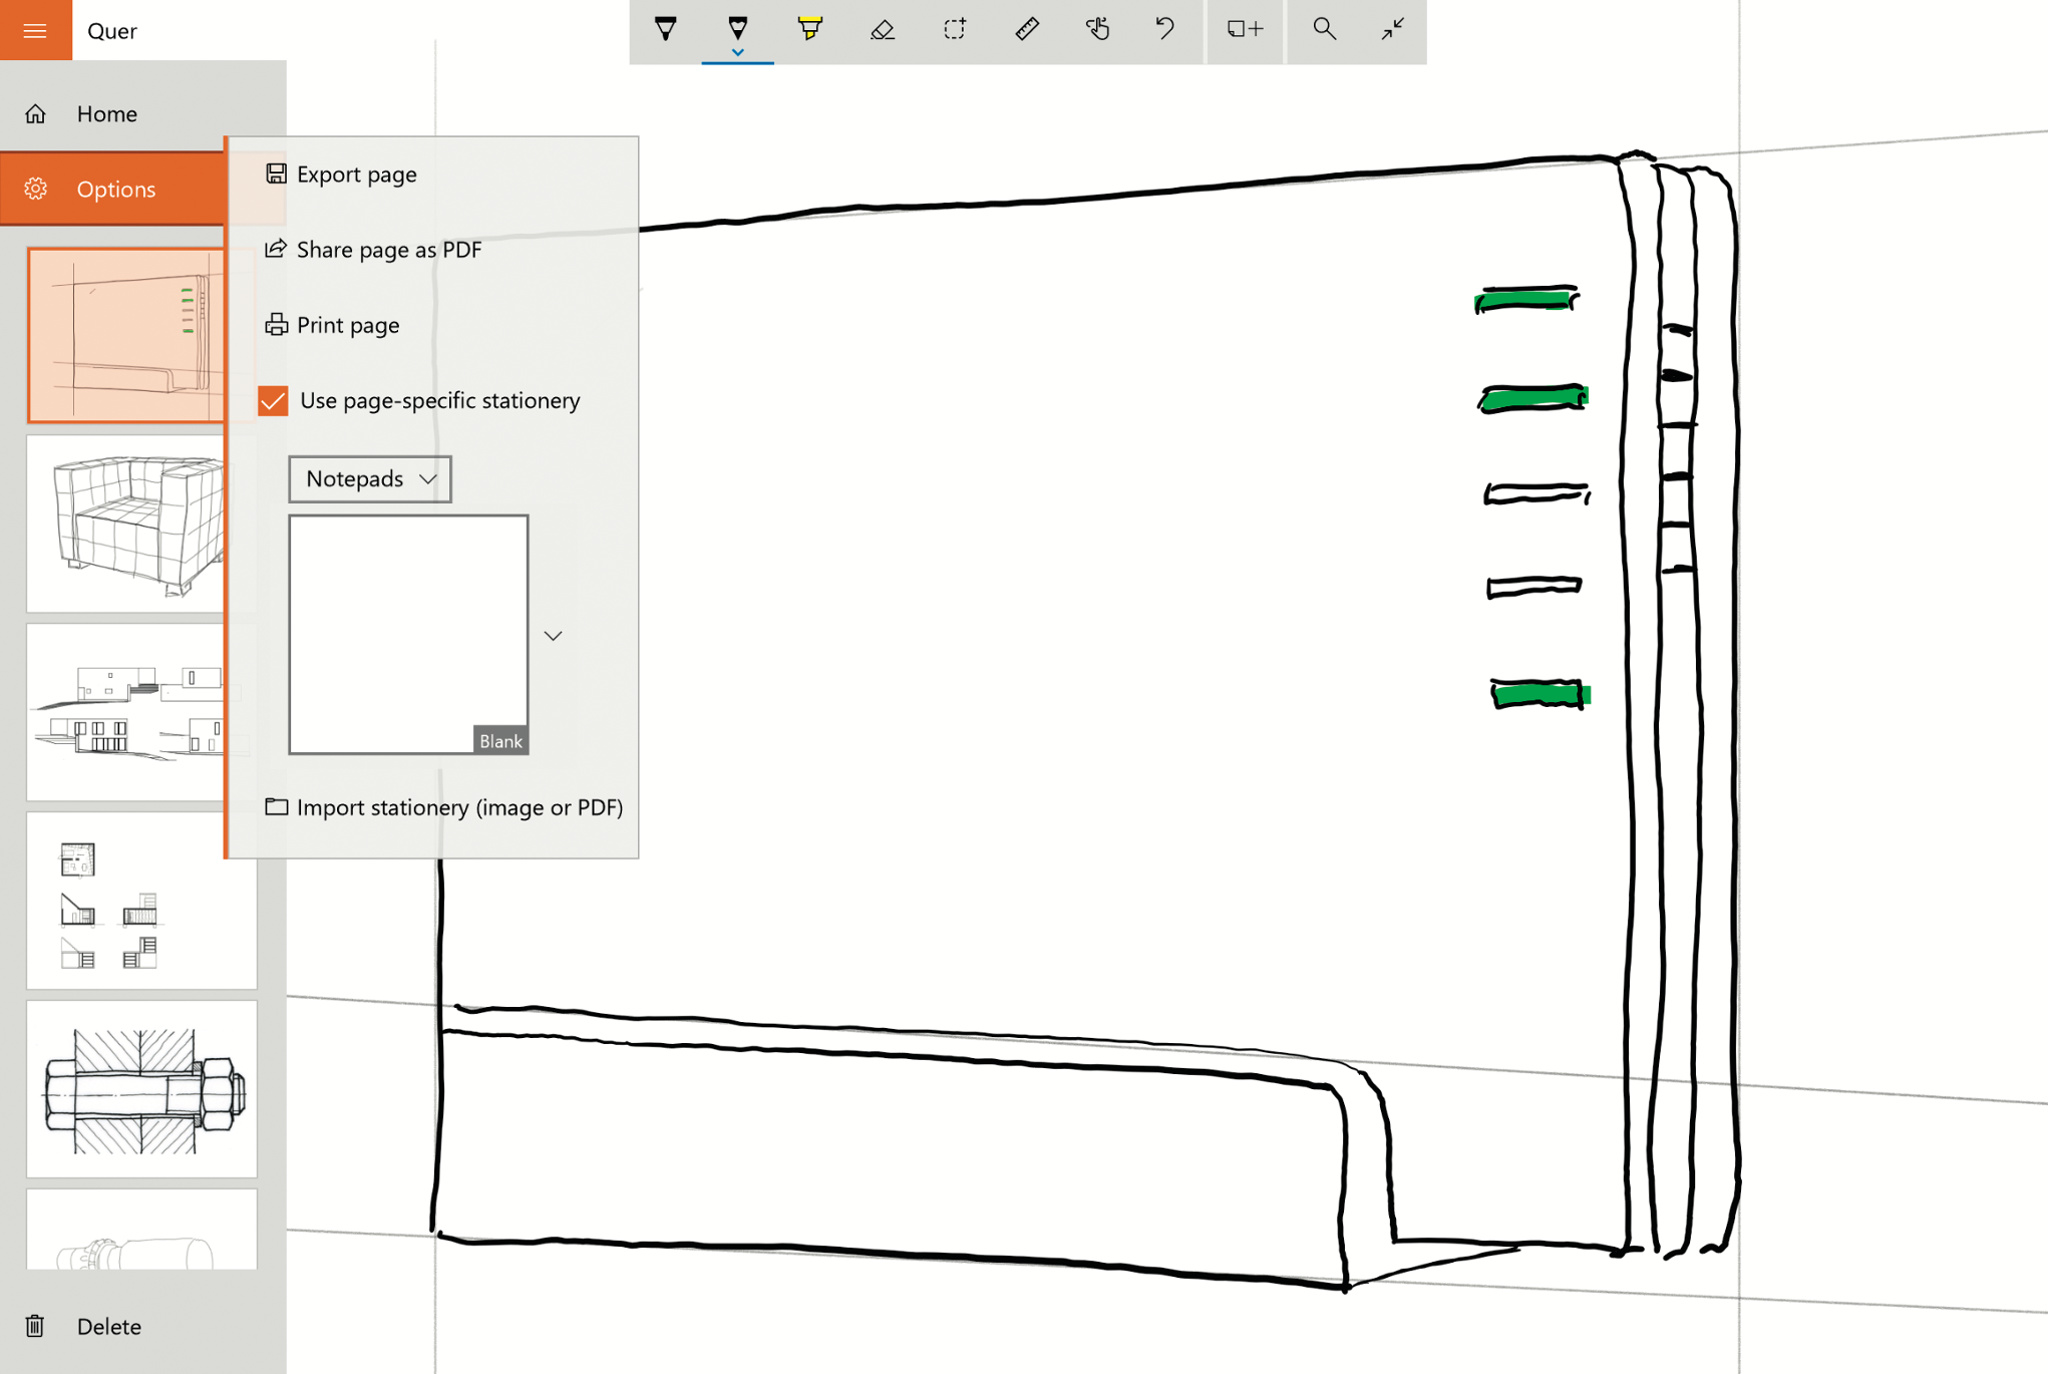Screen dimensions: 2048x1374
Task: Import stationery image or PDF
Action: tap(459, 807)
